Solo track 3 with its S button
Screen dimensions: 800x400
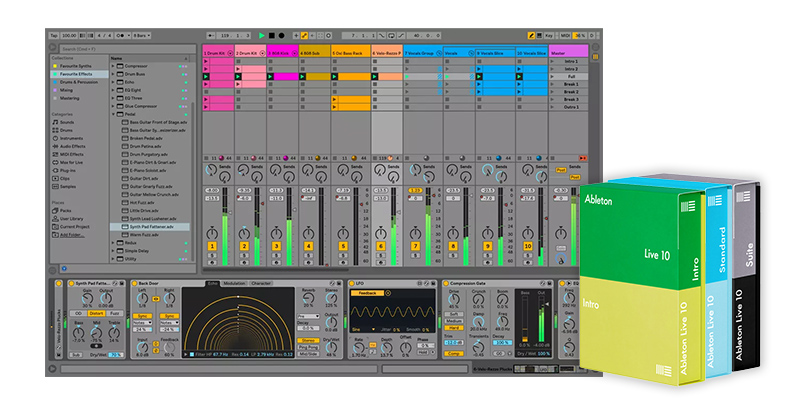(277, 256)
